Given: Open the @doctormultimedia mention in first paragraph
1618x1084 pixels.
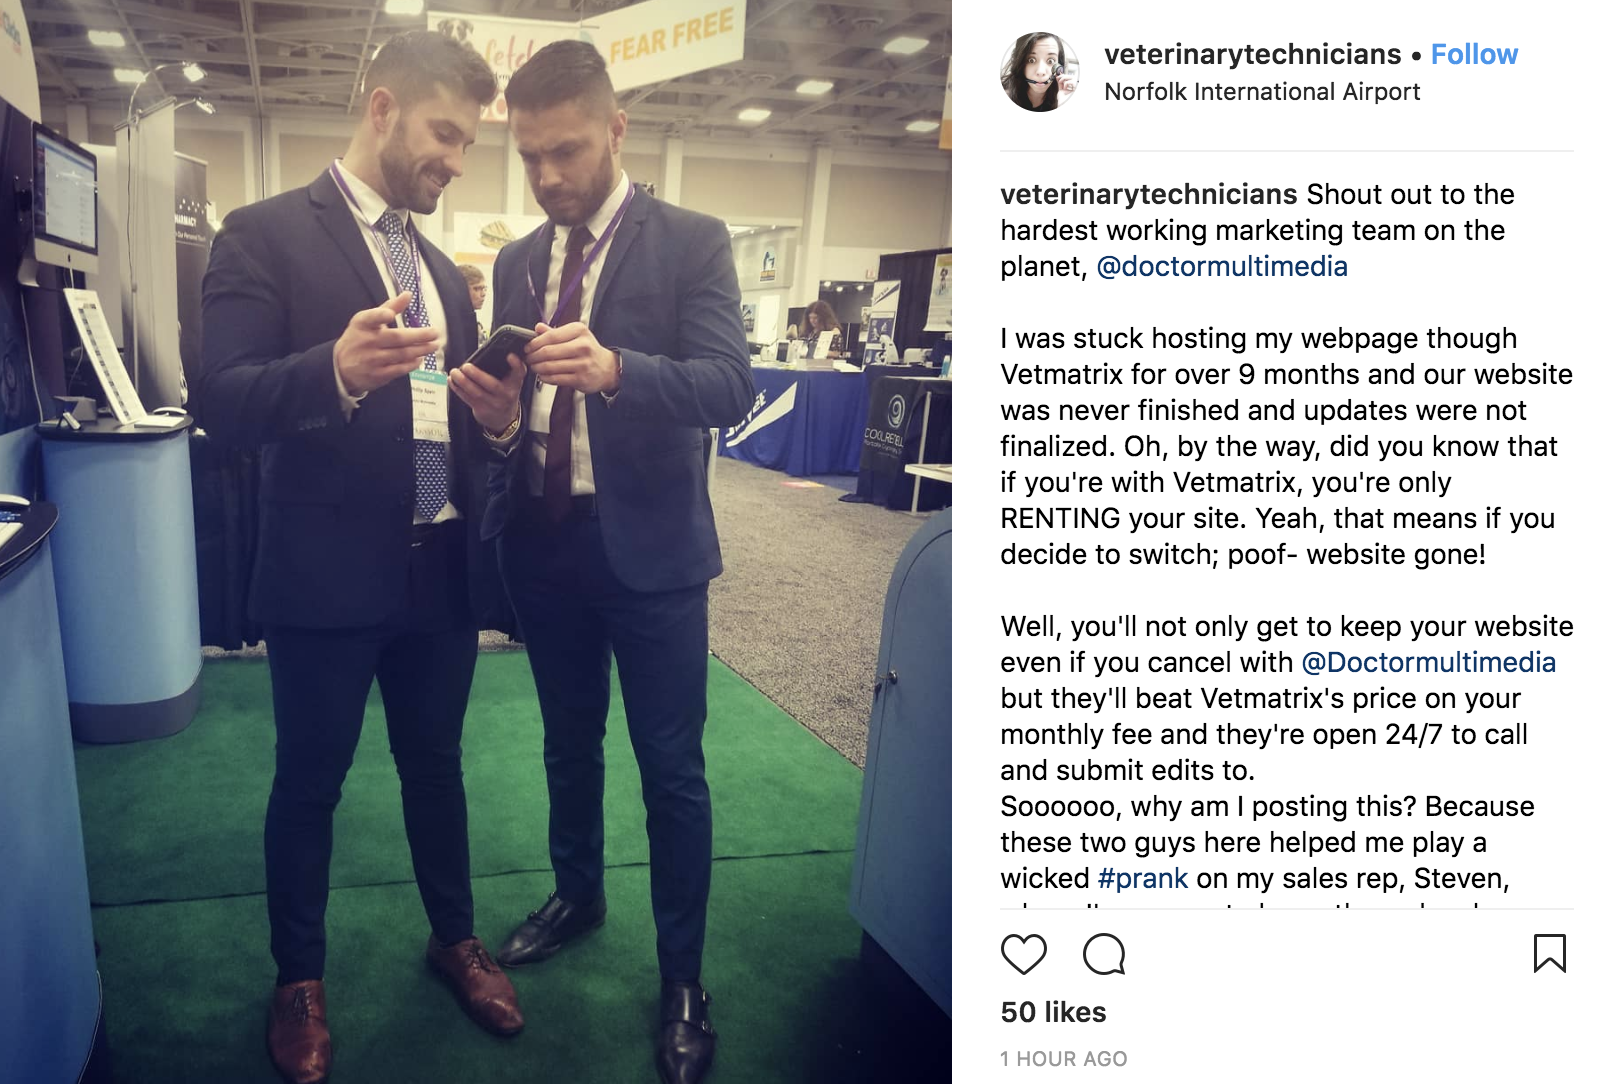Looking at the screenshot, I should coord(1222,266).
